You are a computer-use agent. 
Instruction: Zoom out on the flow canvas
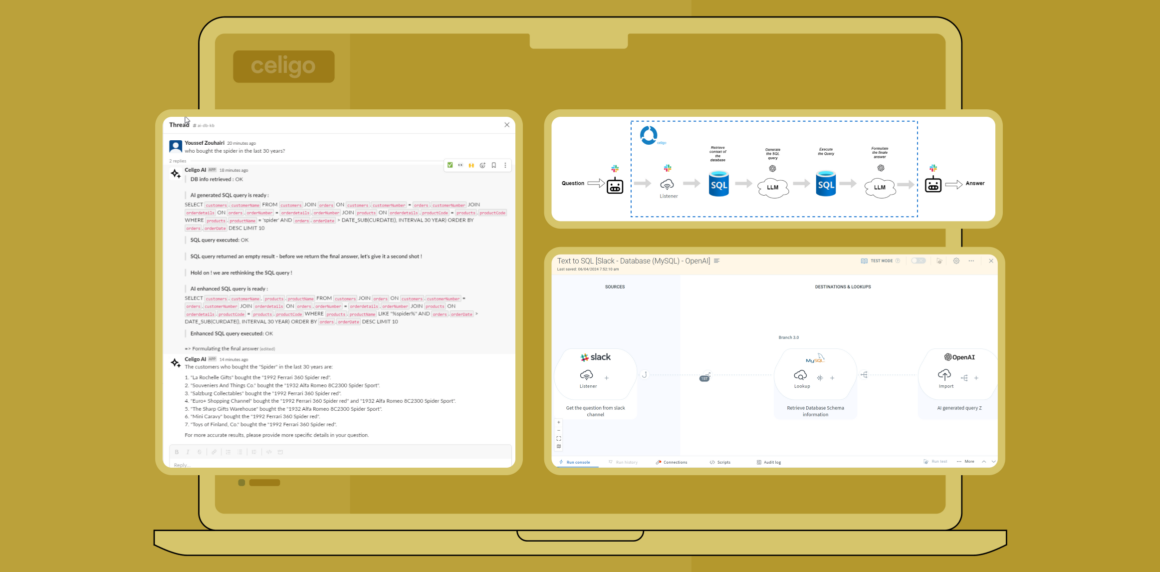click(559, 430)
